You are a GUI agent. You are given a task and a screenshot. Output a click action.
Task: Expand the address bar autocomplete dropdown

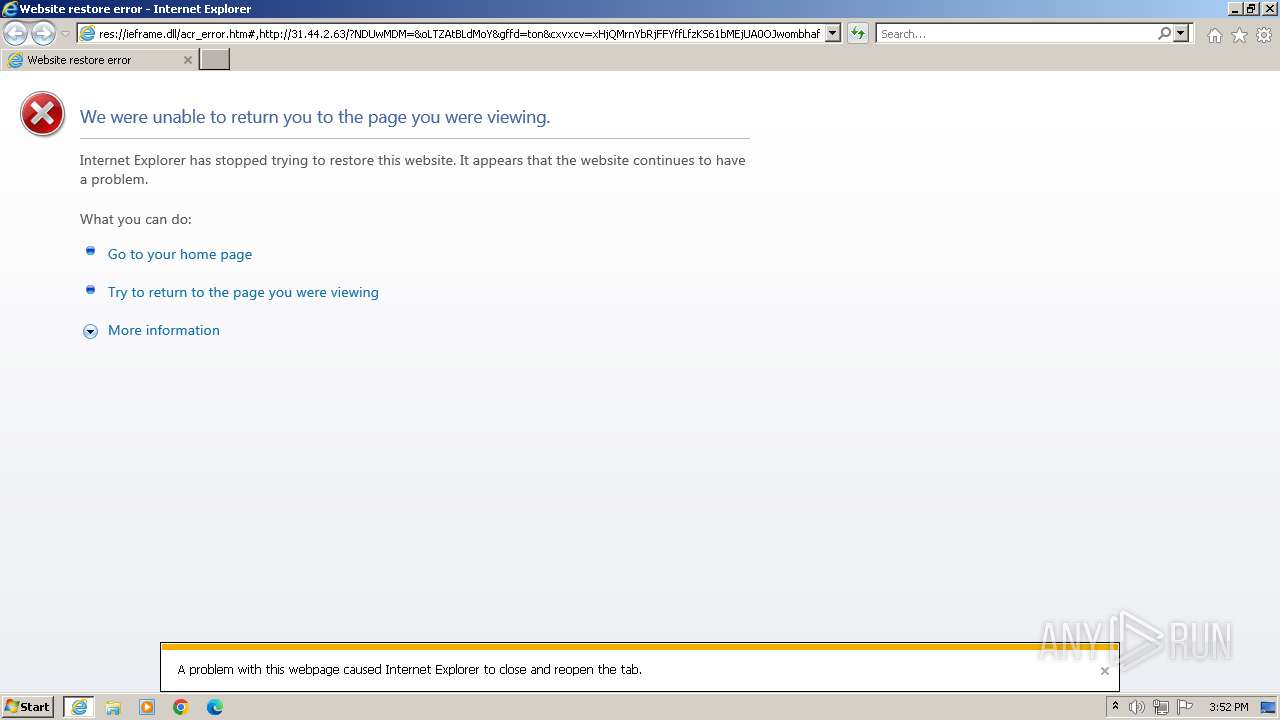833,34
